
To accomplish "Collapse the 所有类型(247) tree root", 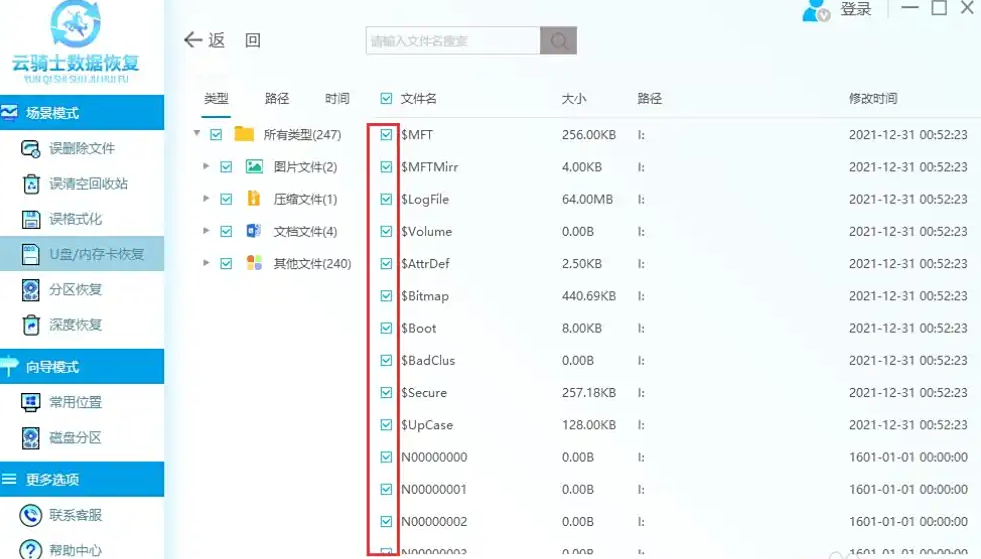I will pyautogui.click(x=197, y=134).
